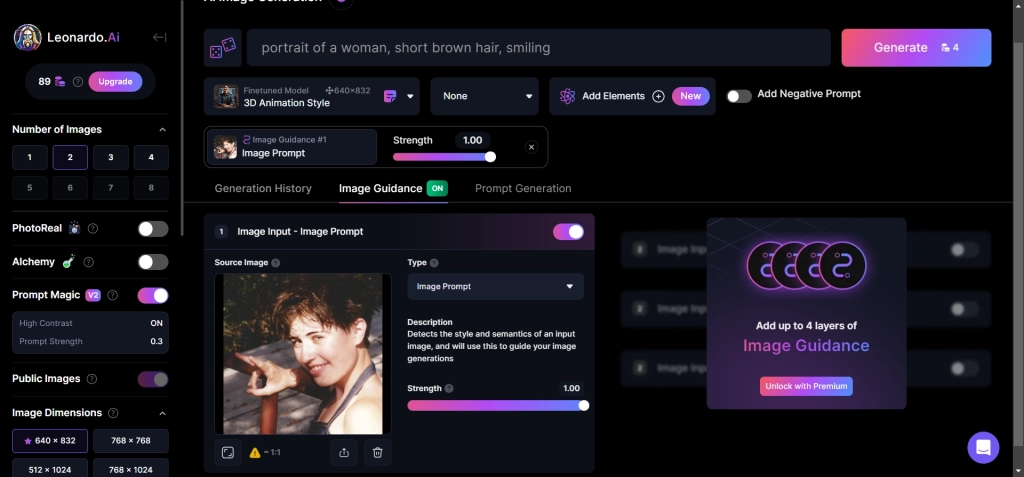This screenshot has height=477, width=1024.
Task: Adjust top Image Guidance strength slider
Action: 444,157
